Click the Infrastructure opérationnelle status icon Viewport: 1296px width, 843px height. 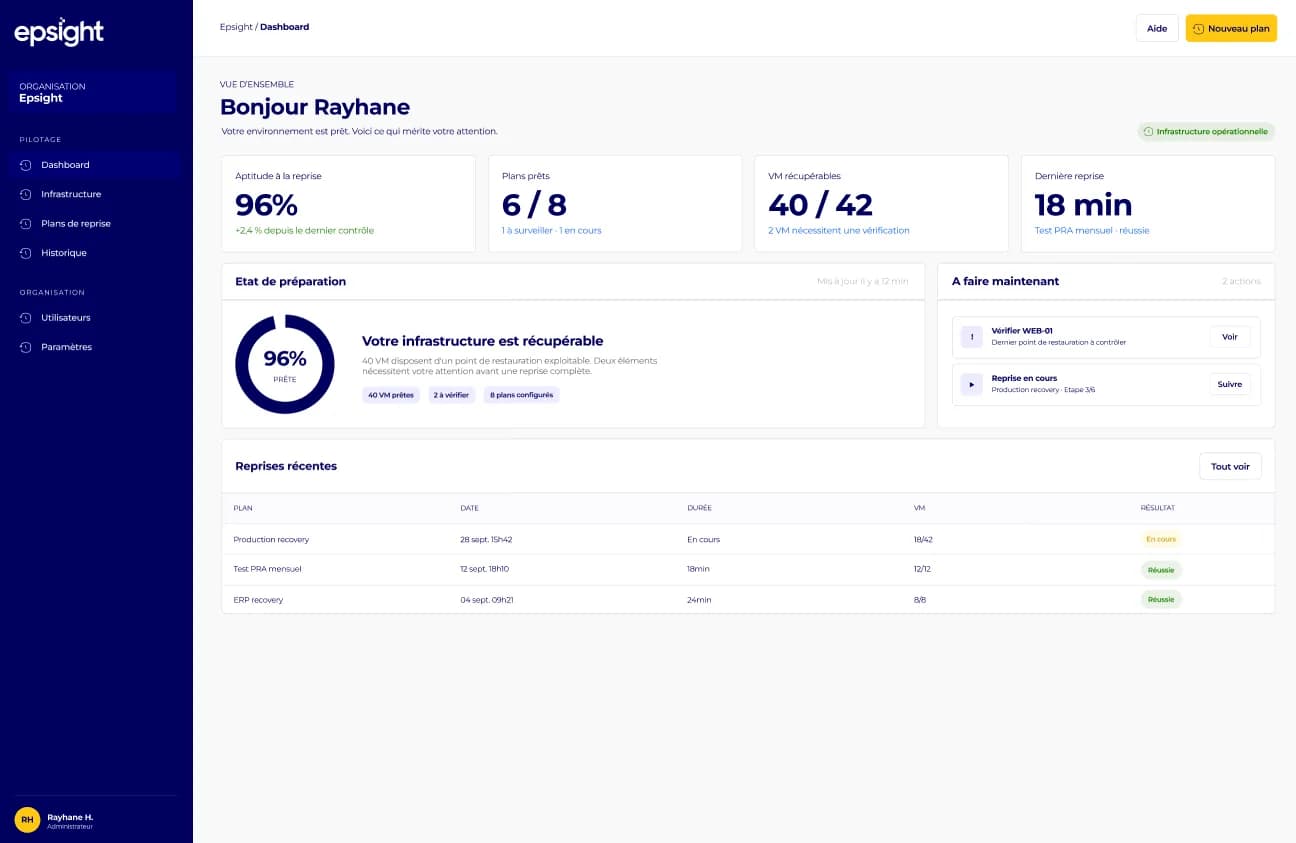1148,131
